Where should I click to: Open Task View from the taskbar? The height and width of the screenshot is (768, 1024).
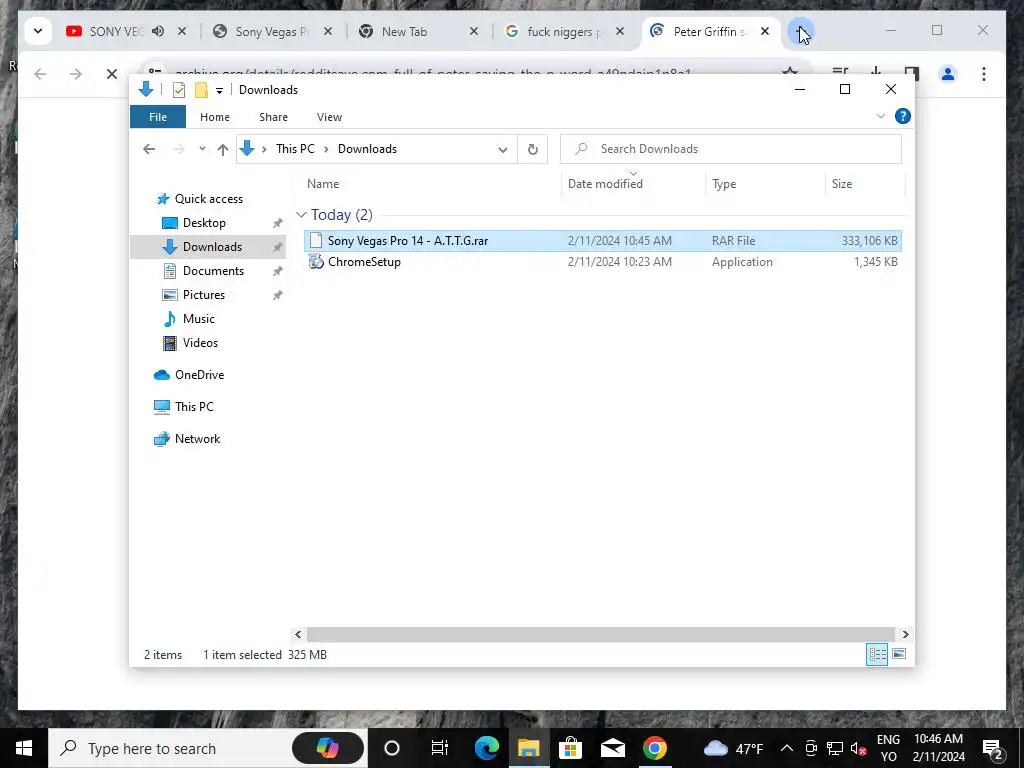(440, 748)
